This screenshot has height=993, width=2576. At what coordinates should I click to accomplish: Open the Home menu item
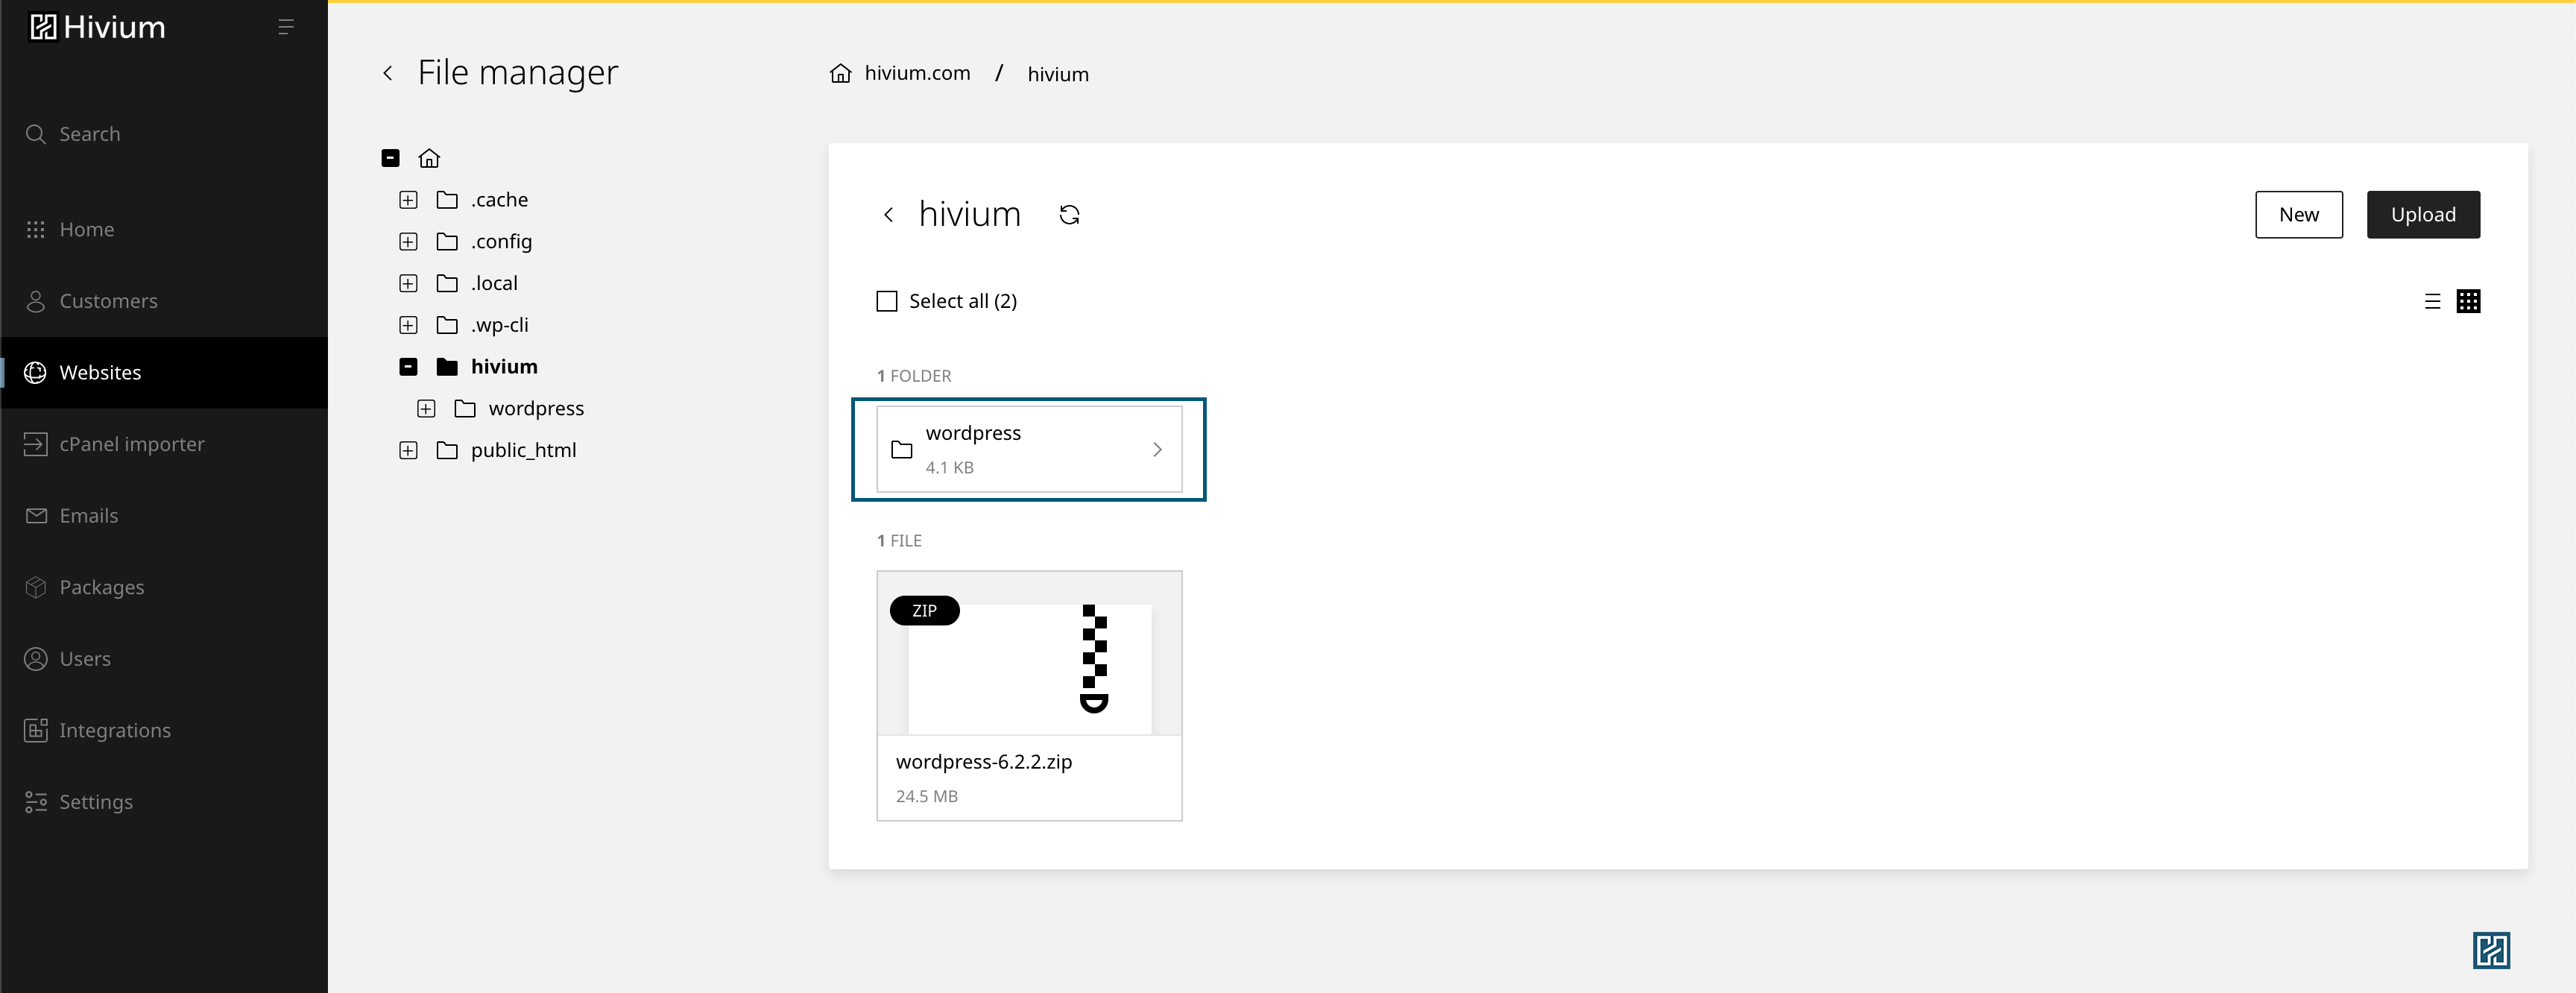(x=164, y=229)
